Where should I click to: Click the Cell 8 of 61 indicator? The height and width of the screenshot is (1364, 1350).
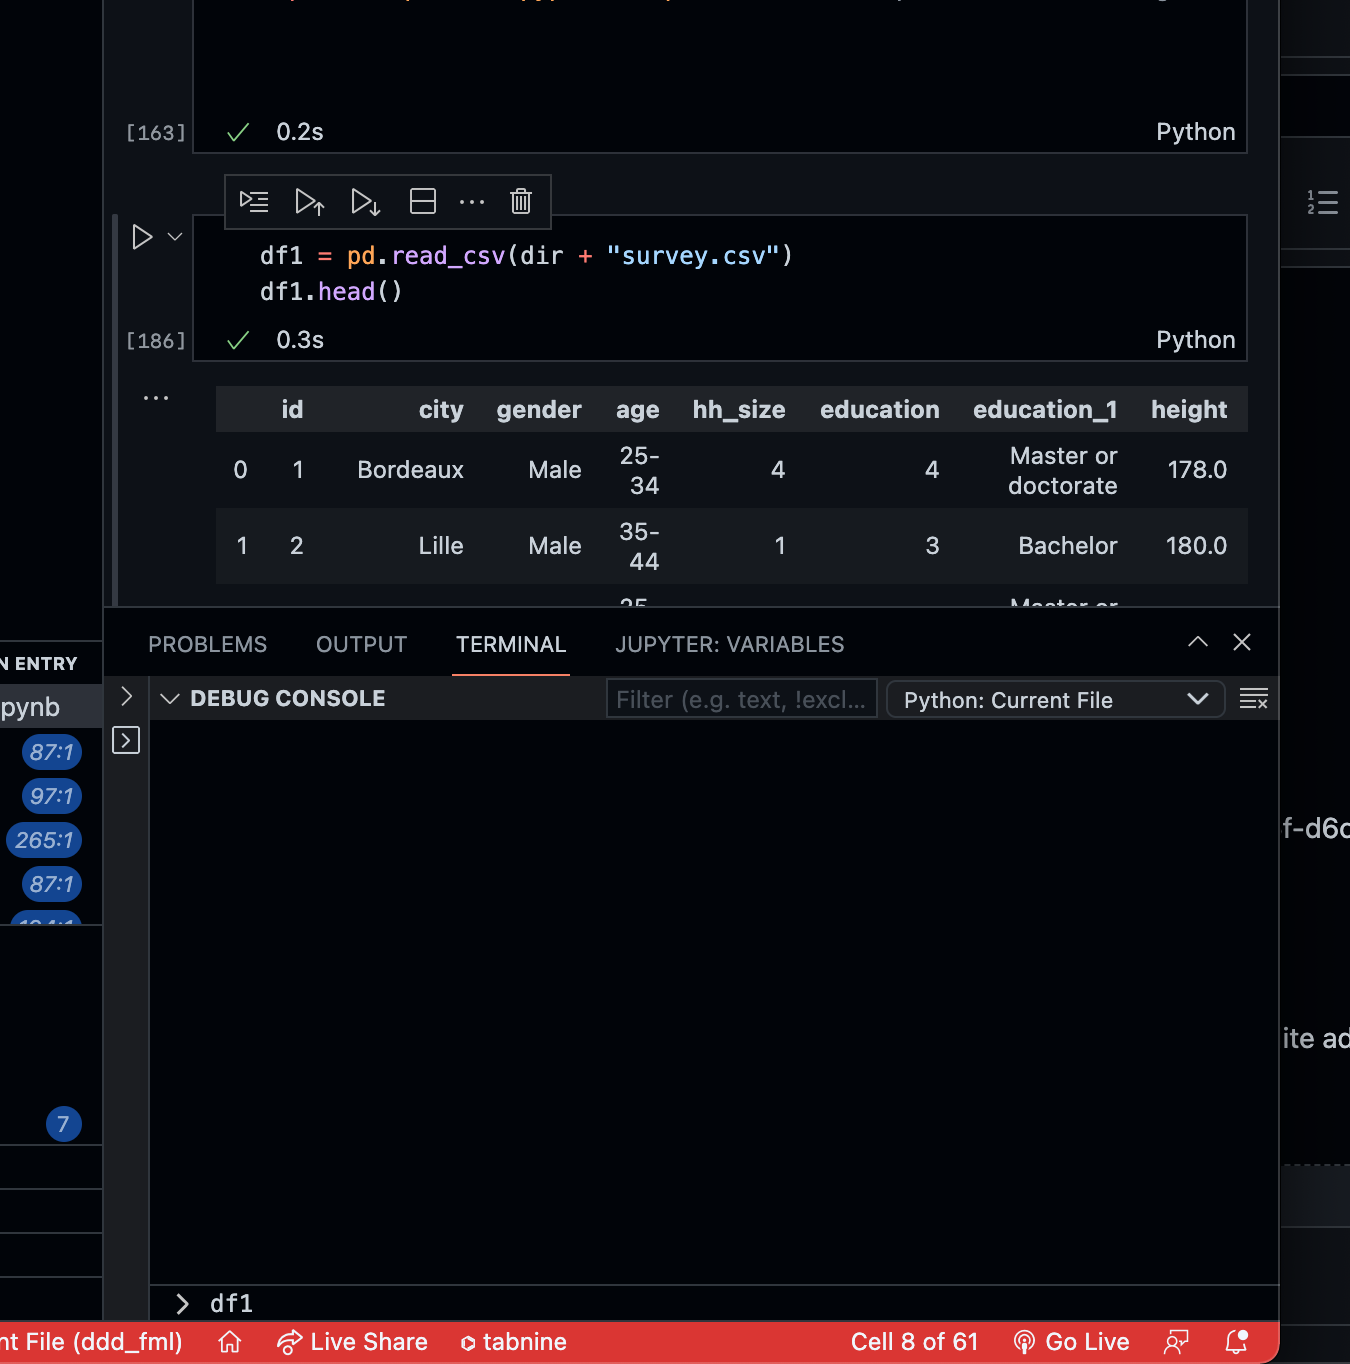tap(914, 1342)
